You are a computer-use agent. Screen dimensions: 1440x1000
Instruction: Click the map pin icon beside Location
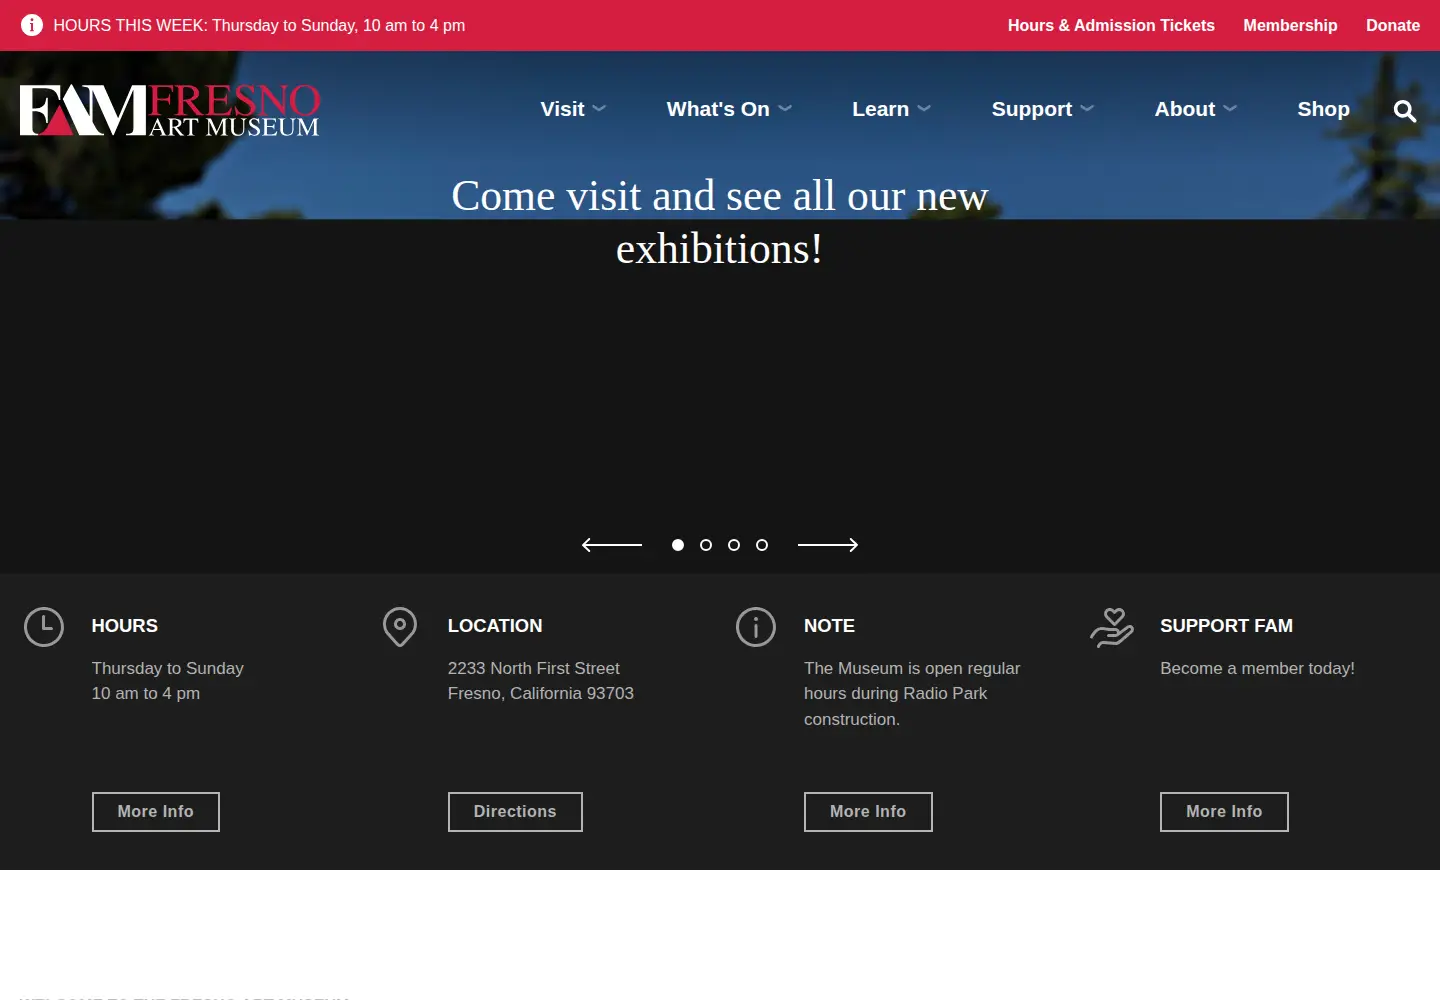click(400, 627)
